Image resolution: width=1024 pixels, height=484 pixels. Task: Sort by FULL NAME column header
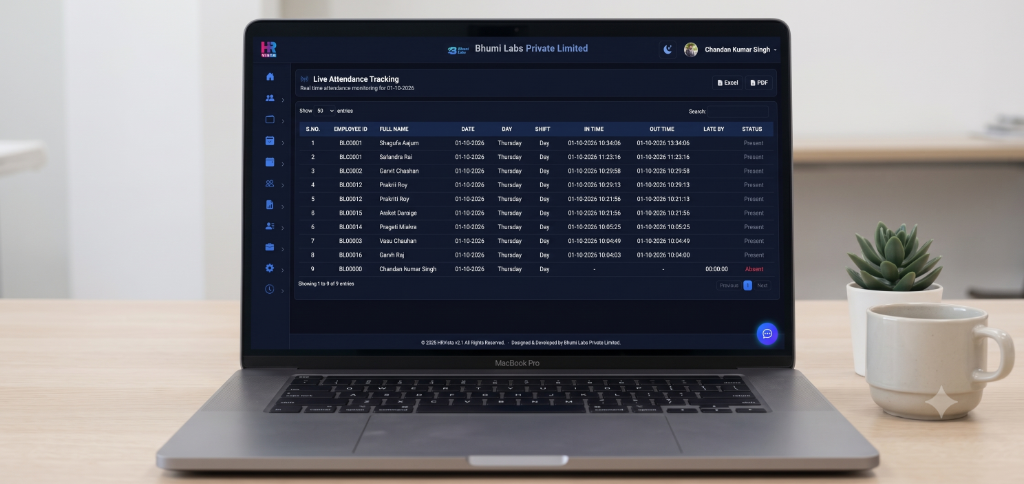(394, 129)
